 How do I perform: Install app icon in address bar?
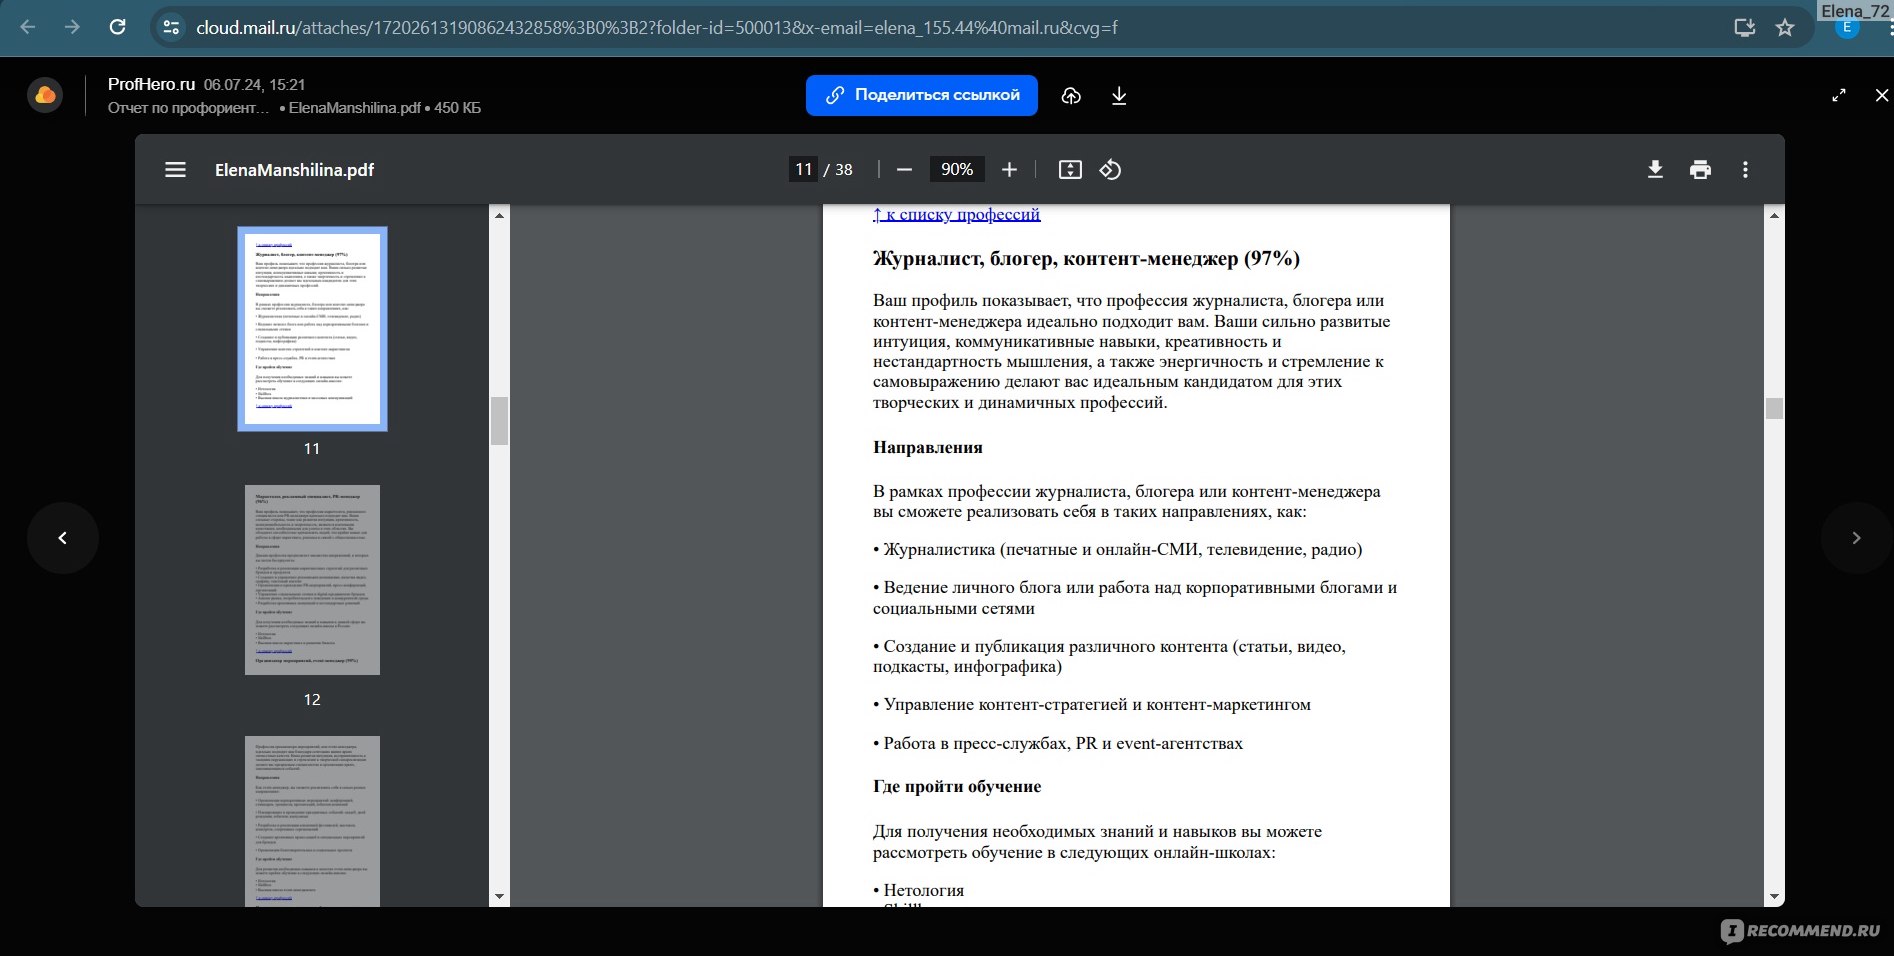pyautogui.click(x=1745, y=27)
